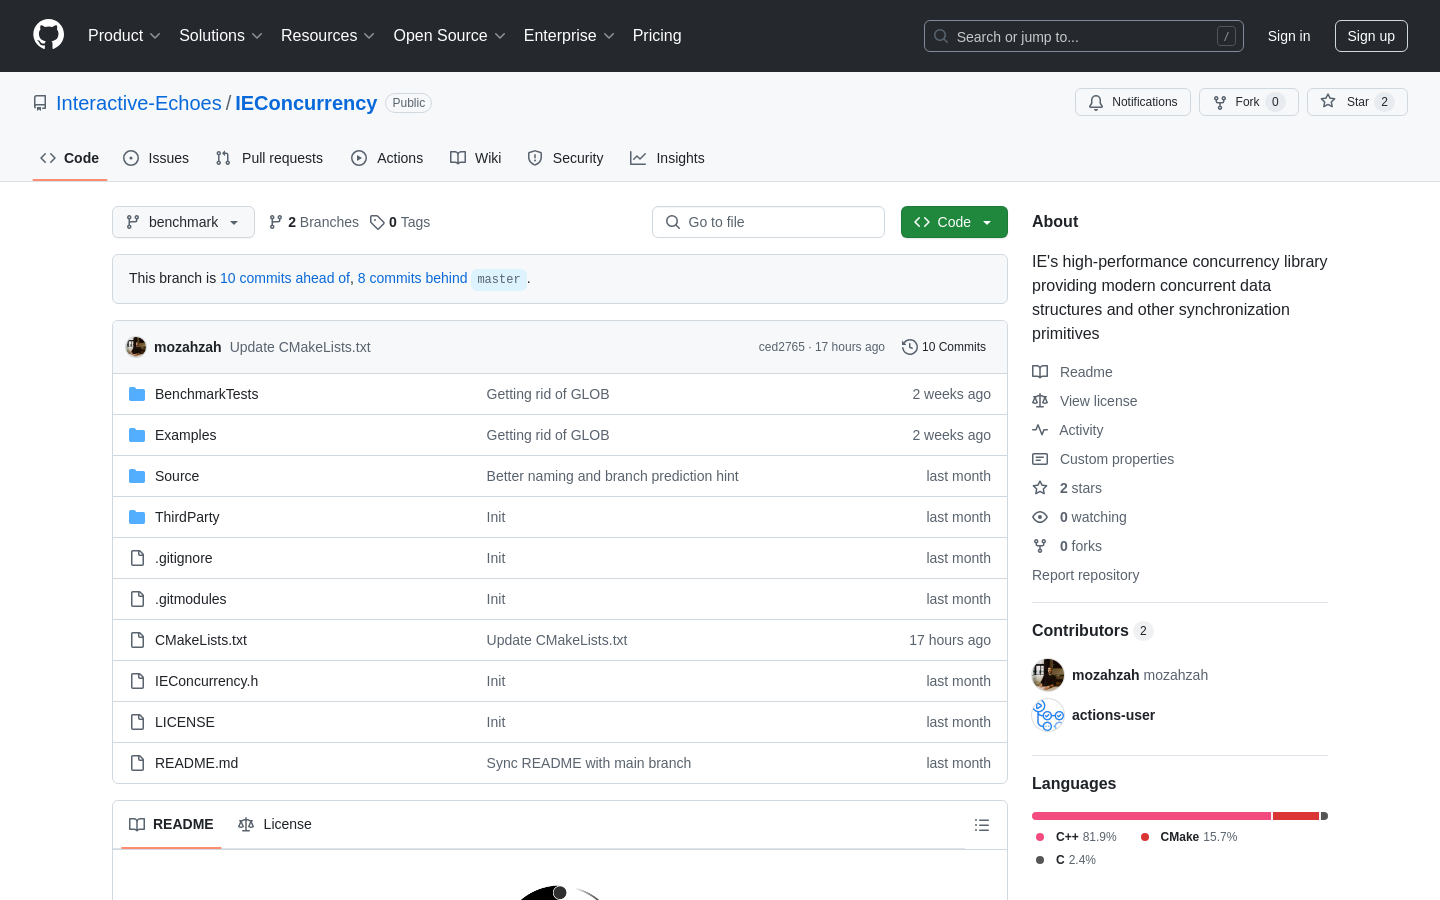The width and height of the screenshot is (1440, 900).
Task: View the 2 stars list
Action: click(1067, 488)
